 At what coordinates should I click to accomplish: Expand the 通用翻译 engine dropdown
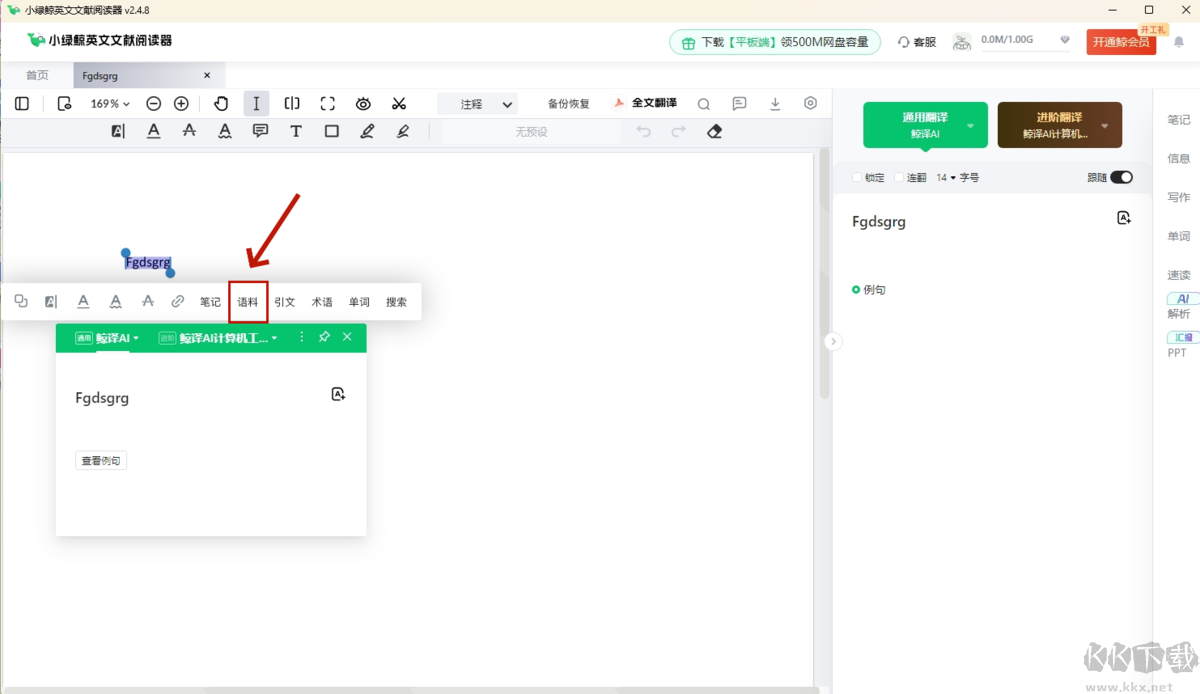click(970, 126)
